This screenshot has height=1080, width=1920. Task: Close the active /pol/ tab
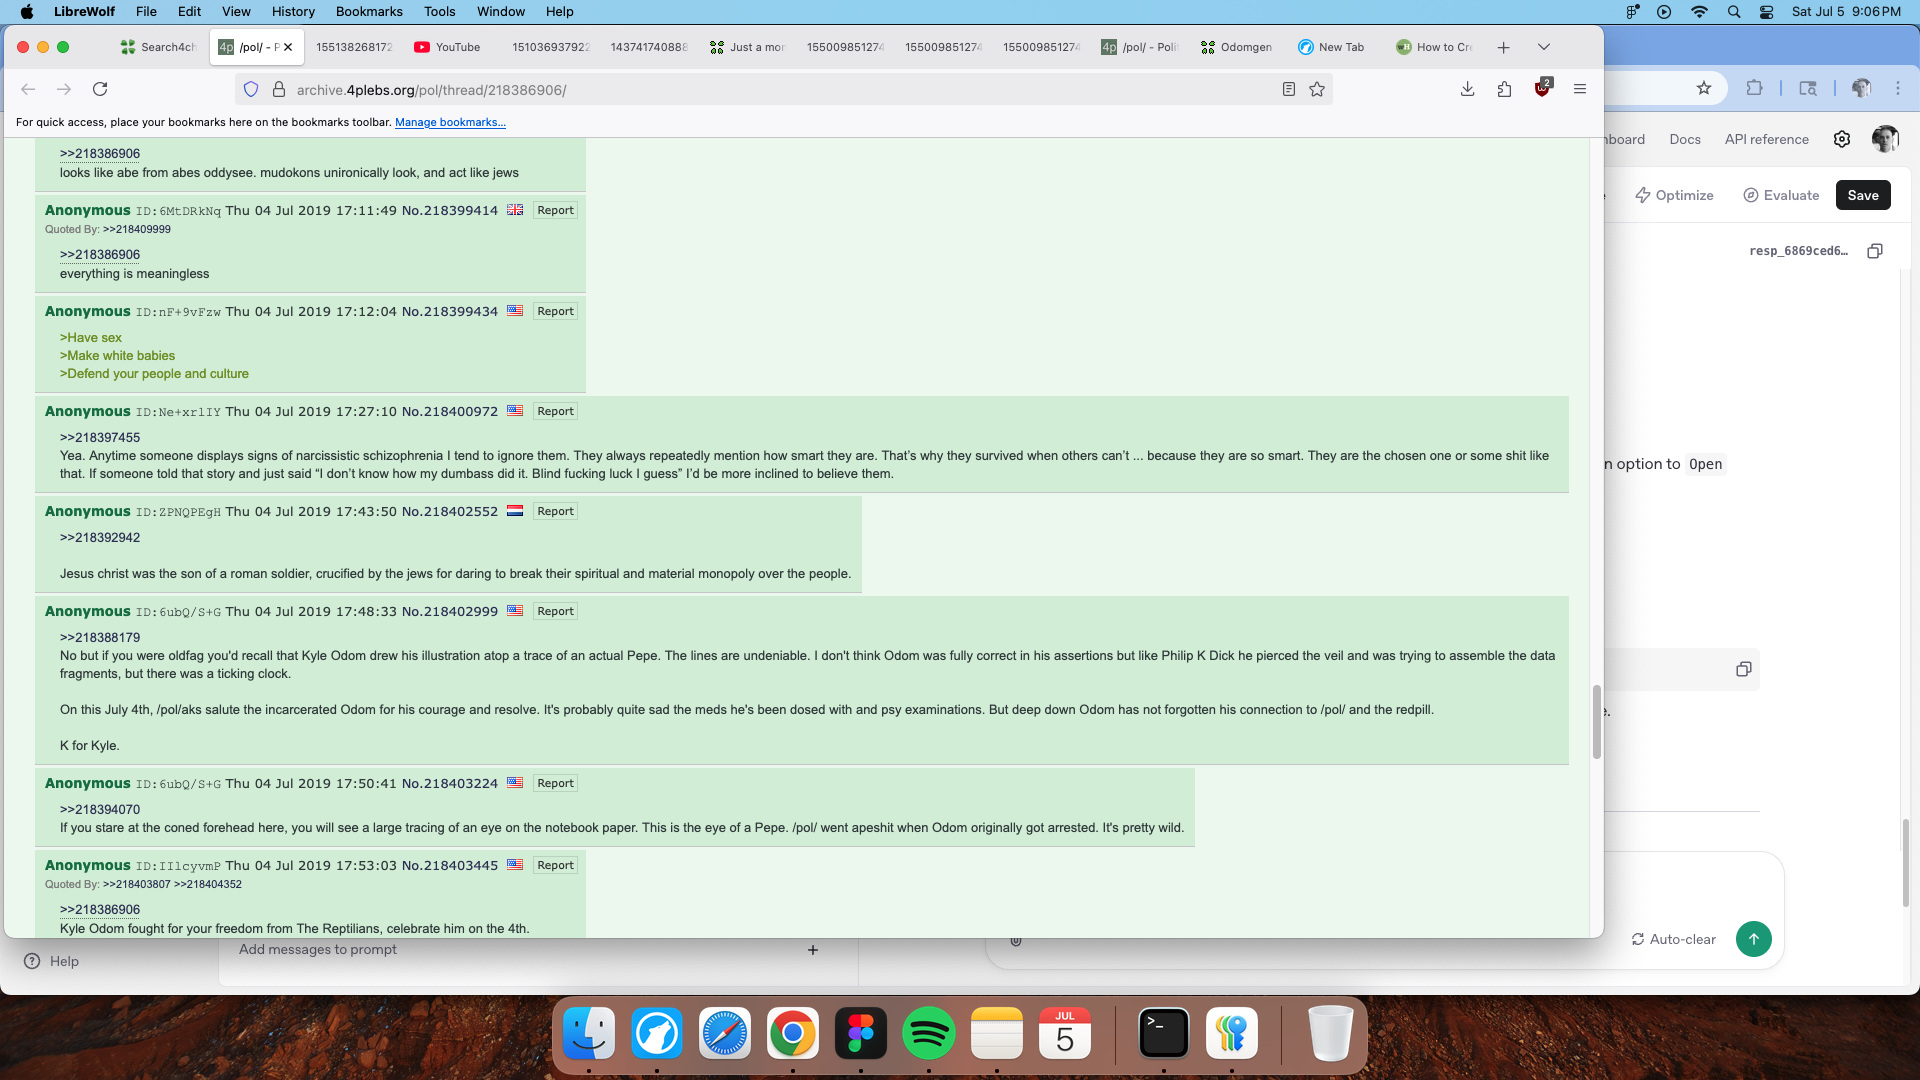pos(288,47)
